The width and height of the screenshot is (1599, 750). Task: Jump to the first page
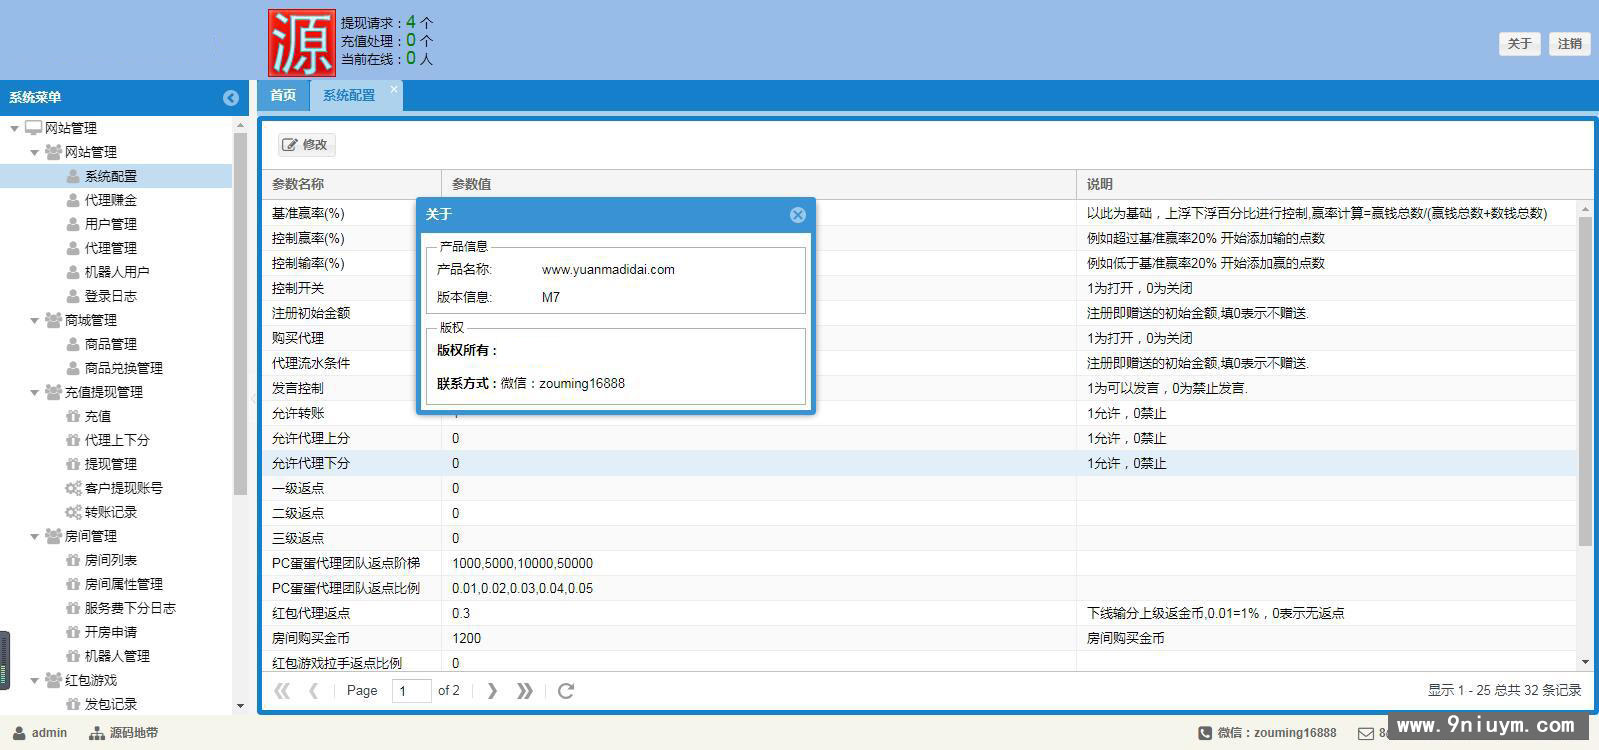click(x=282, y=690)
